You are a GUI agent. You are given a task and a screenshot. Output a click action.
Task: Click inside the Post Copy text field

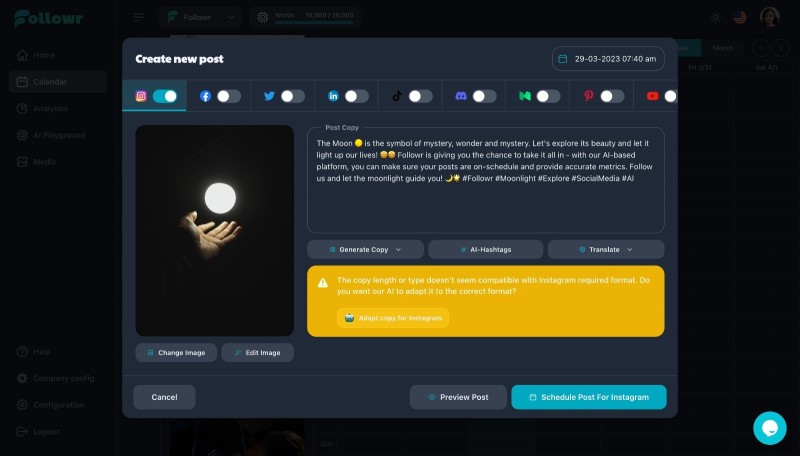486,180
